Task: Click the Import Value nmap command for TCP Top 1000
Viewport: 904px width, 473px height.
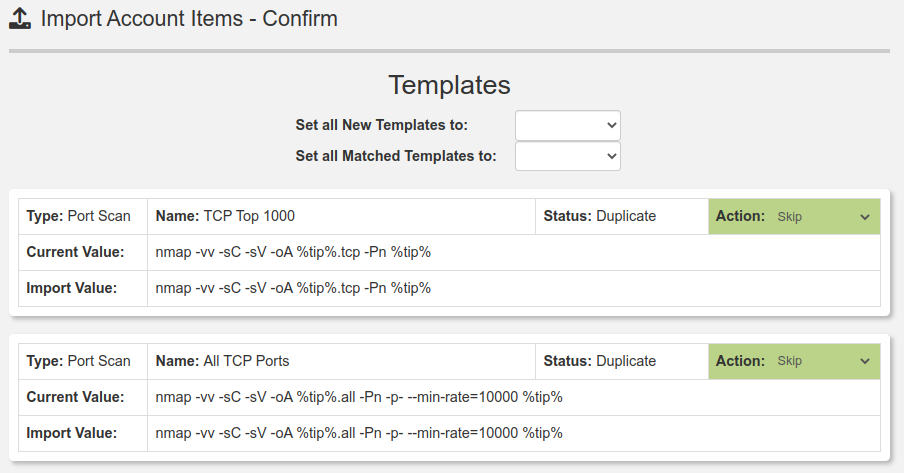Action: coord(293,288)
